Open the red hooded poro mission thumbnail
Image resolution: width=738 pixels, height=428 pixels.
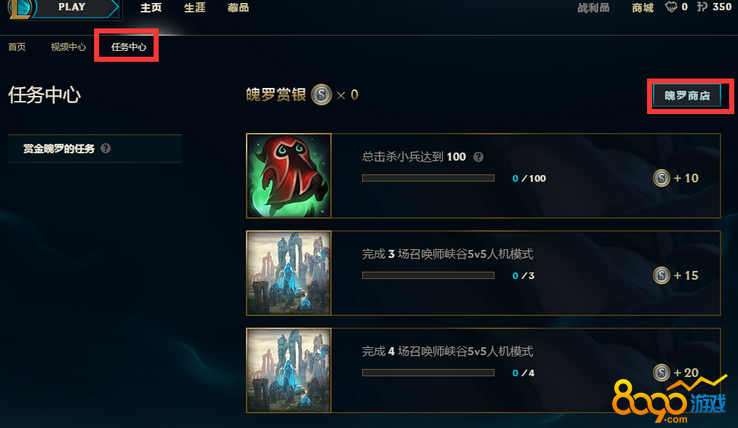(x=289, y=176)
